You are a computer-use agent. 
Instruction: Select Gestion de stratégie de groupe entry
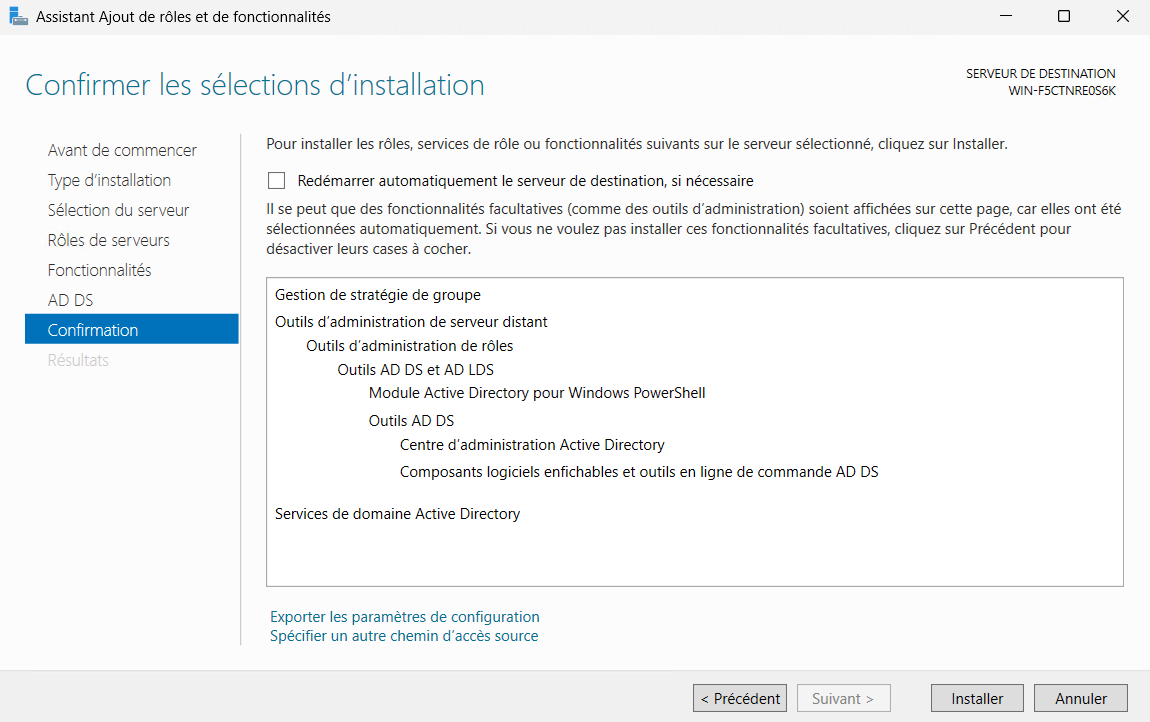[x=377, y=295]
